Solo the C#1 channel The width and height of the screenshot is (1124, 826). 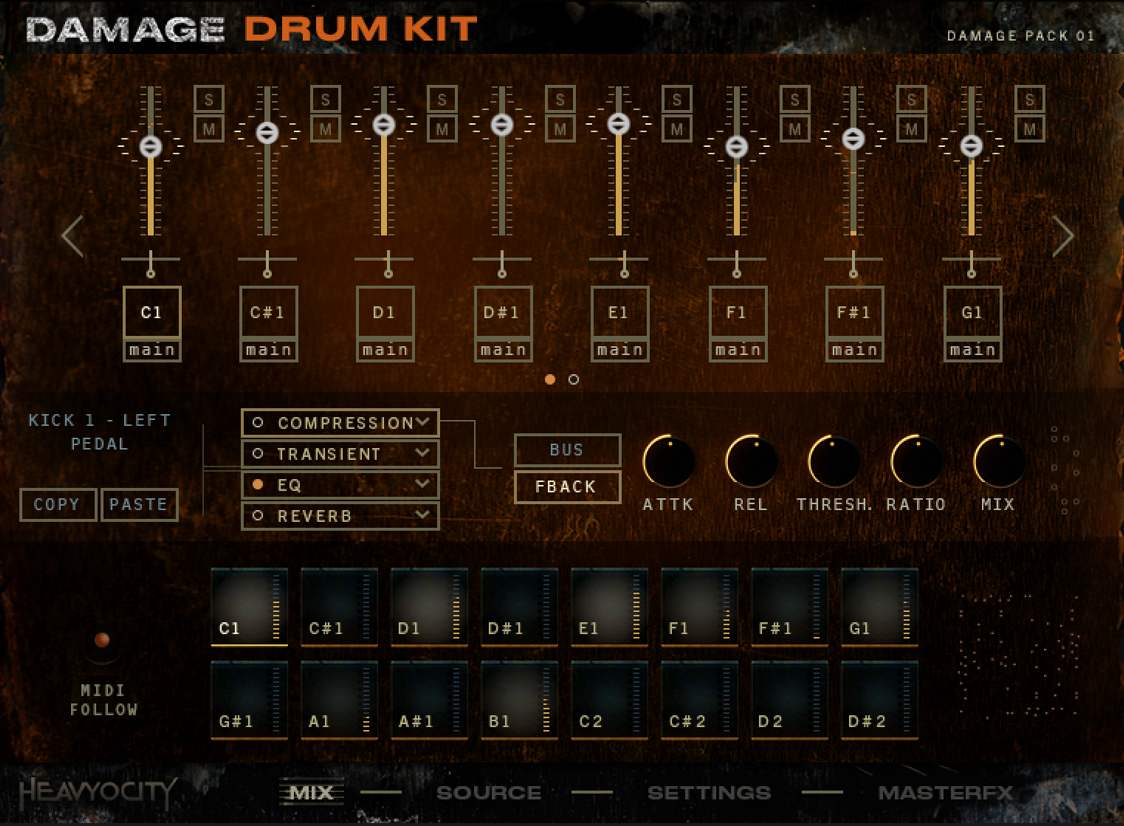pyautogui.click(x=324, y=98)
